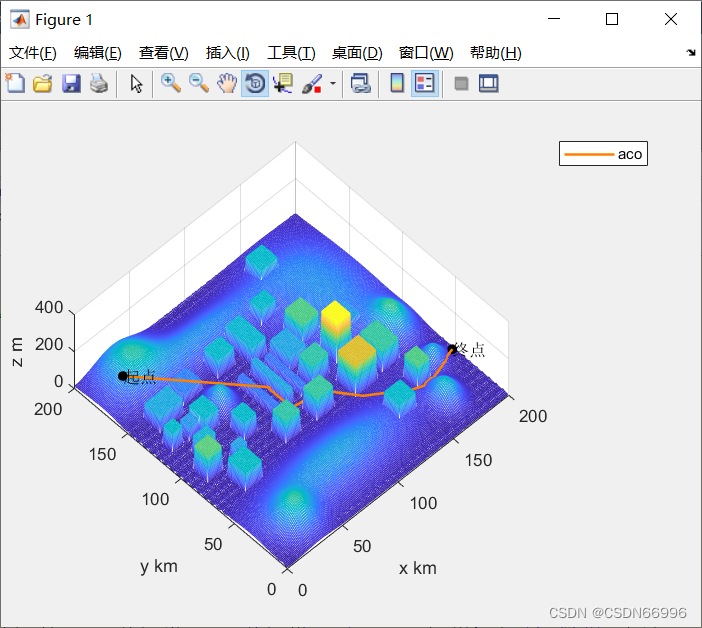Screen dimensions: 702x628
Task: Click the New Figure icon
Action: coord(16,83)
